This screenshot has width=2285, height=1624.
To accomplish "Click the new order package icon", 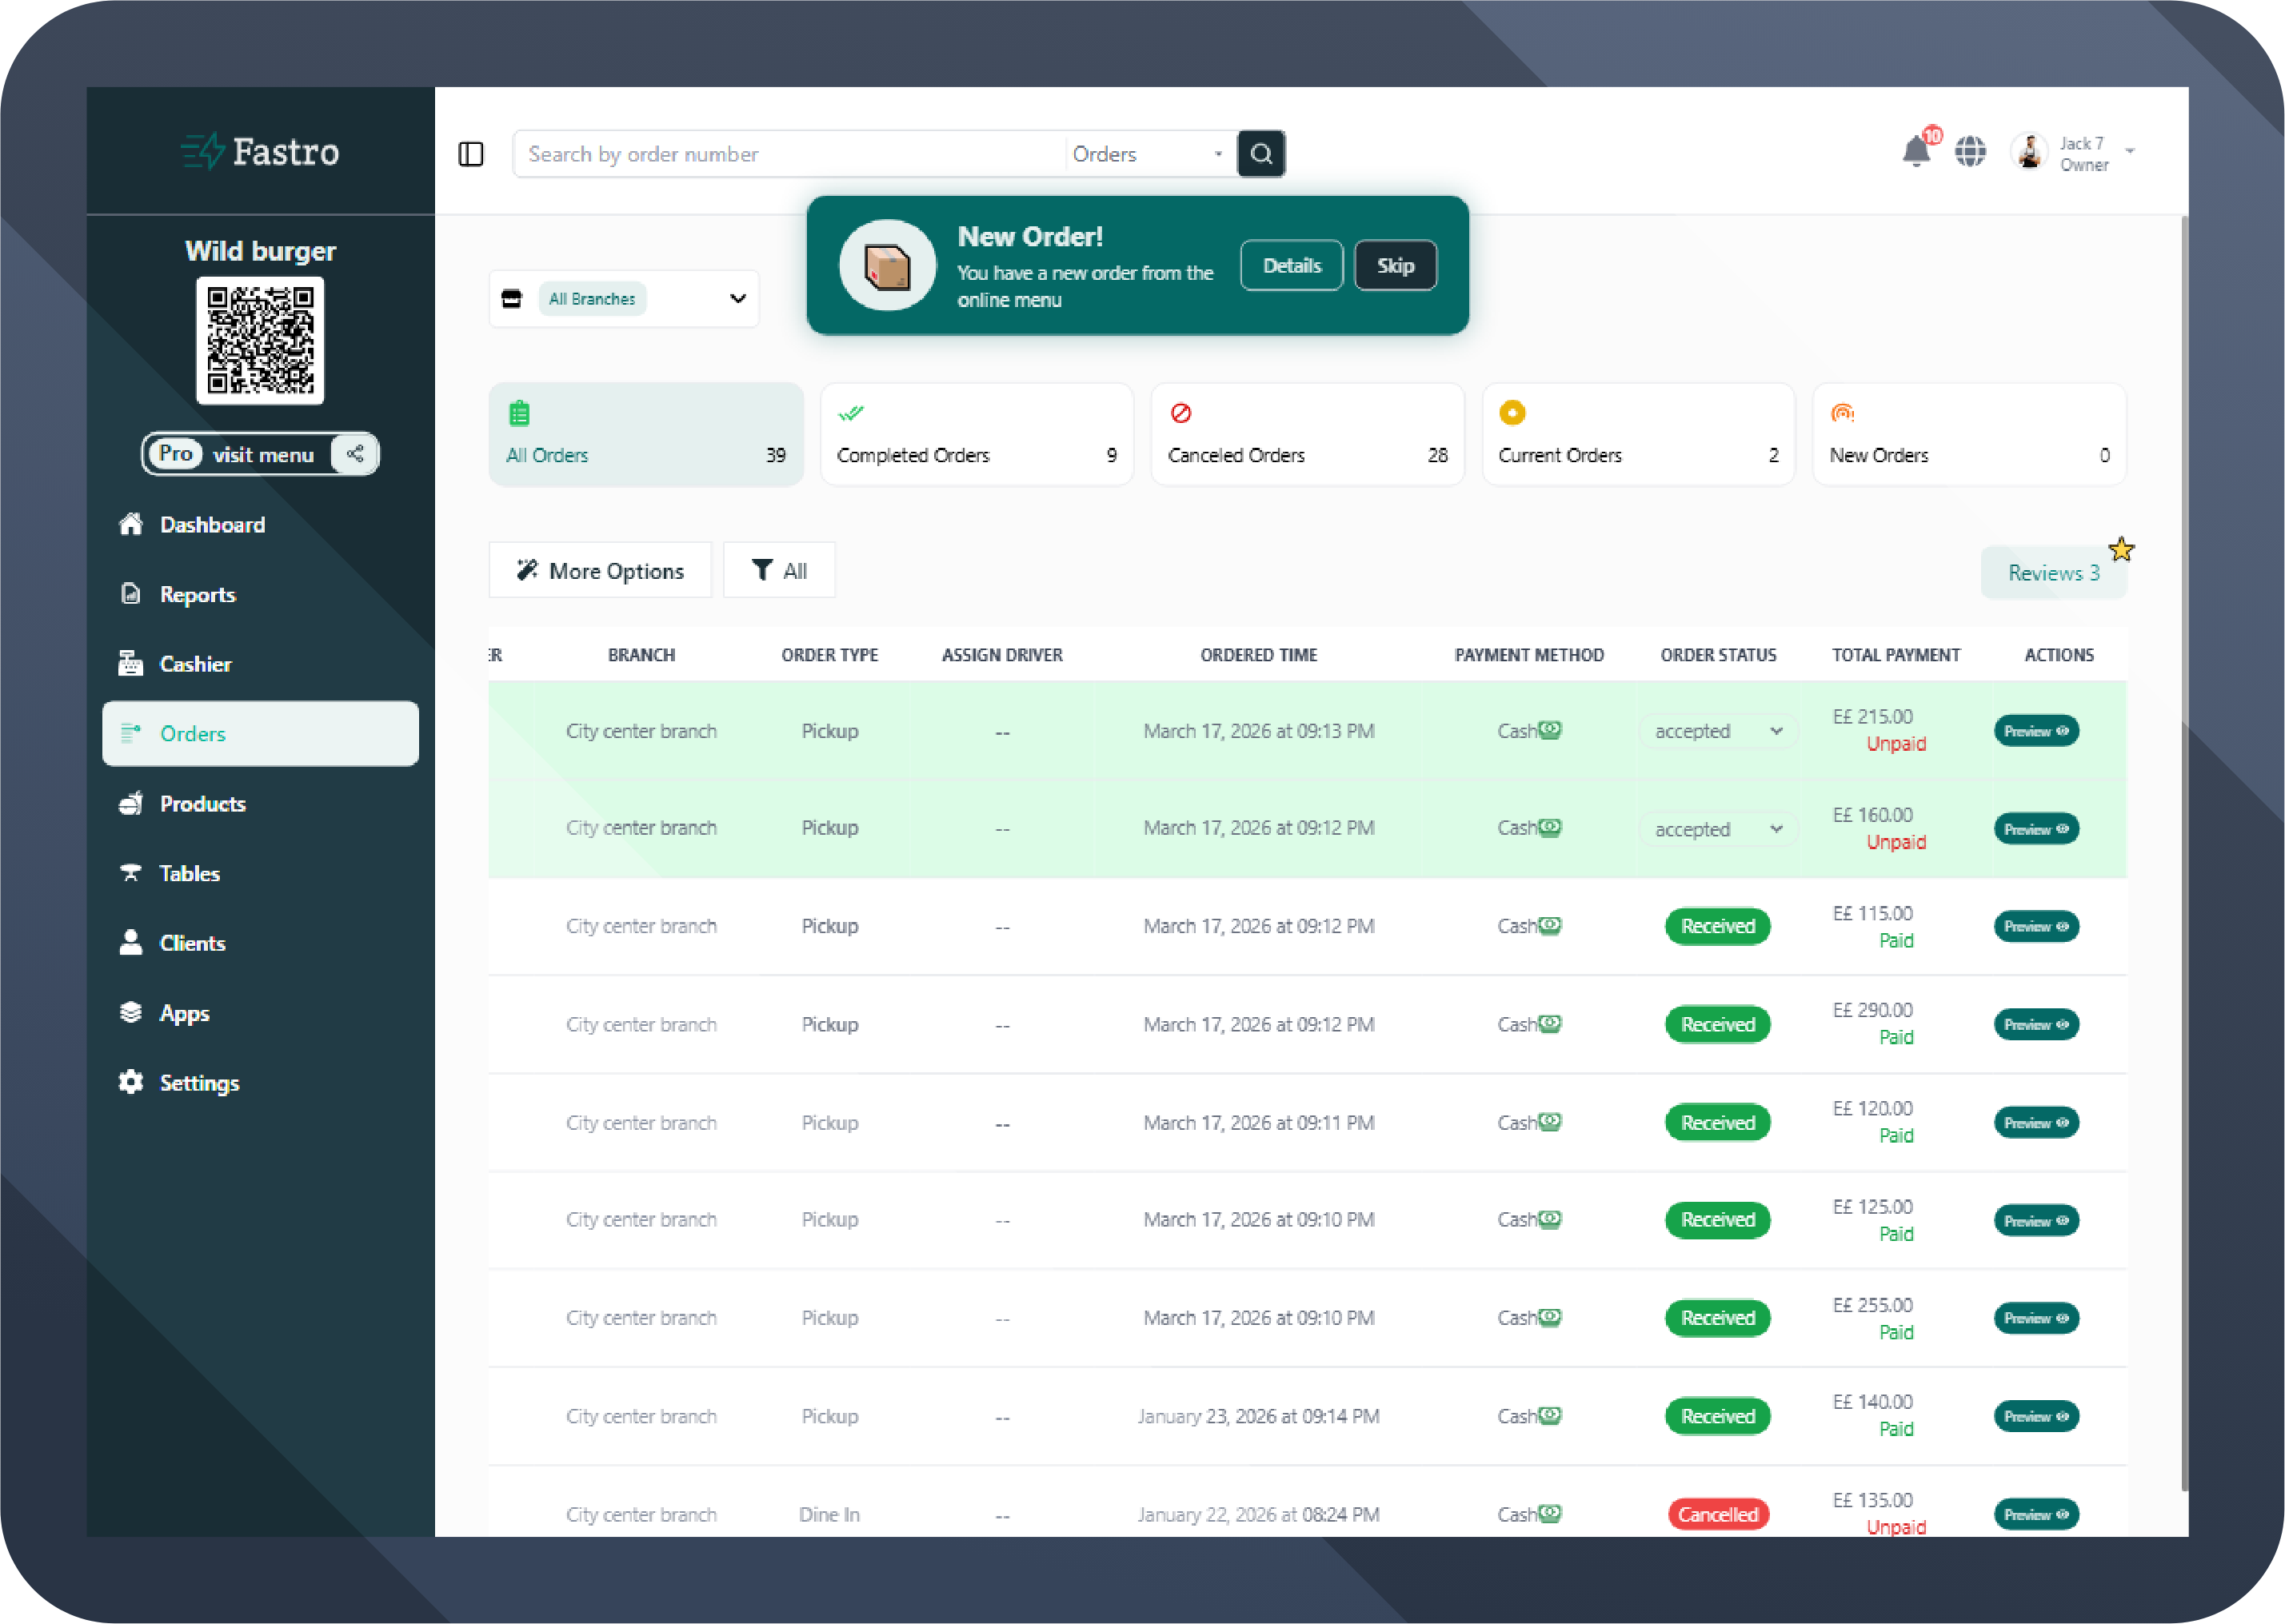I will (x=887, y=266).
